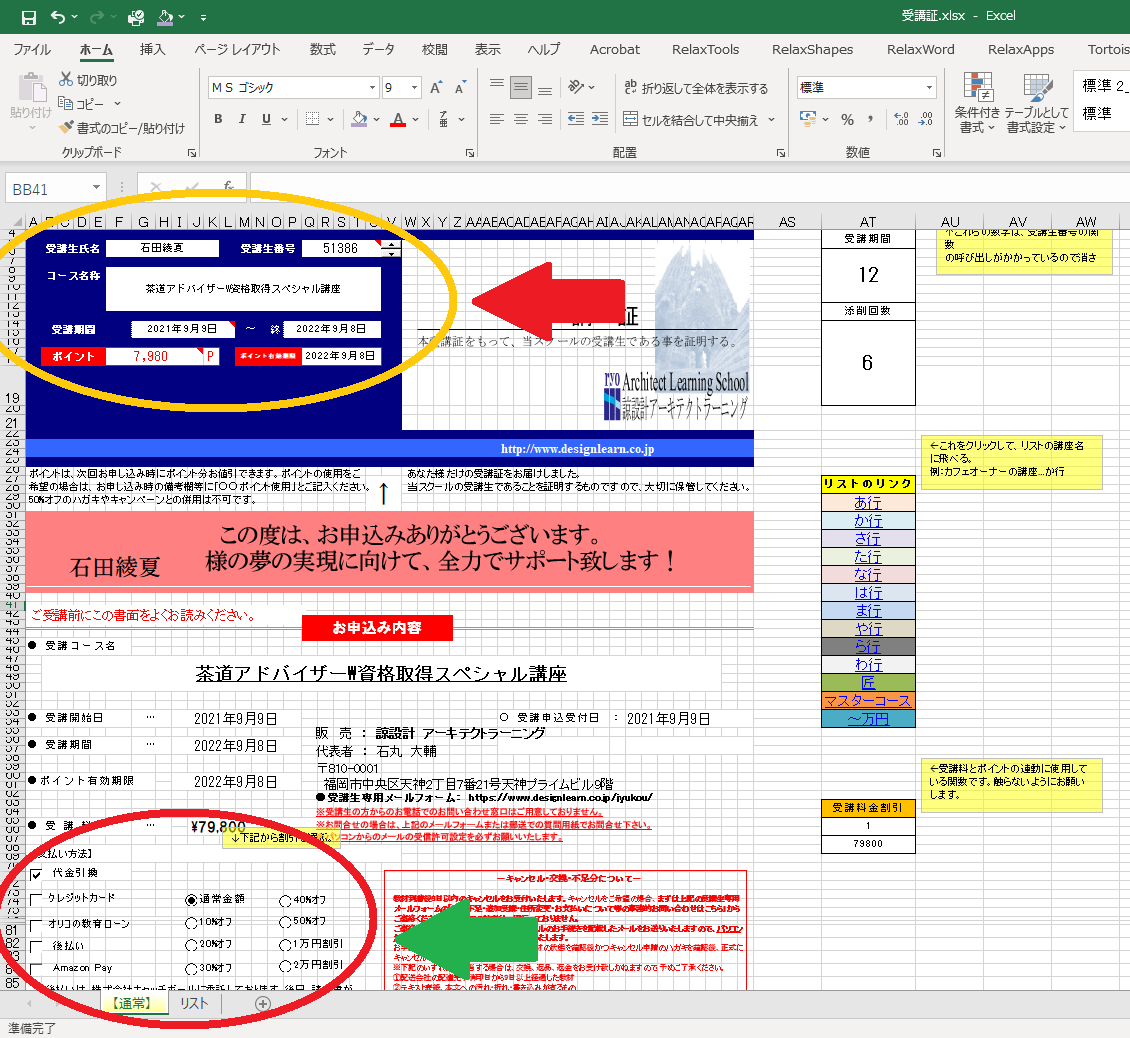Click the Undo arrow icon
The height and width of the screenshot is (1038, 1130).
tap(57, 17)
